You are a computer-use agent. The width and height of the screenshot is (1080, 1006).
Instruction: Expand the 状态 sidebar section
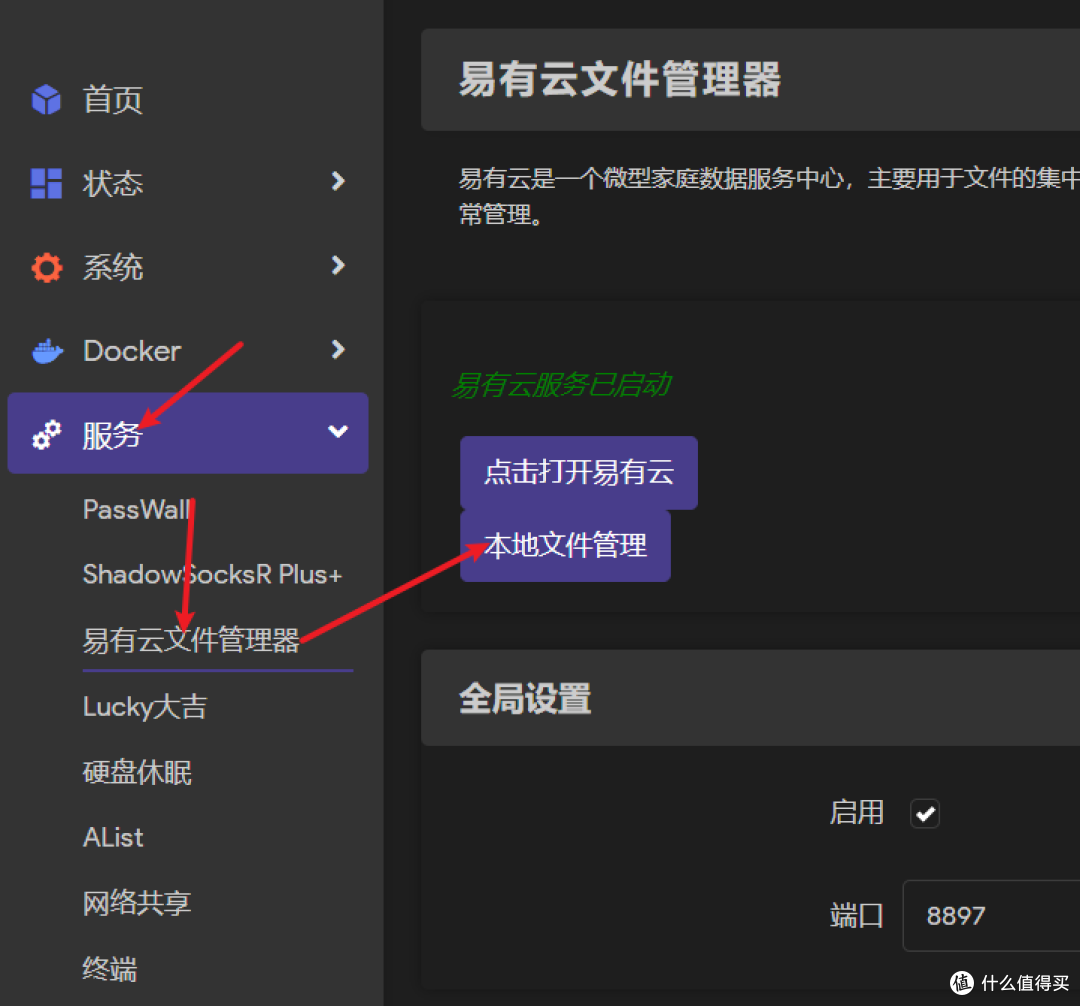pos(338,183)
